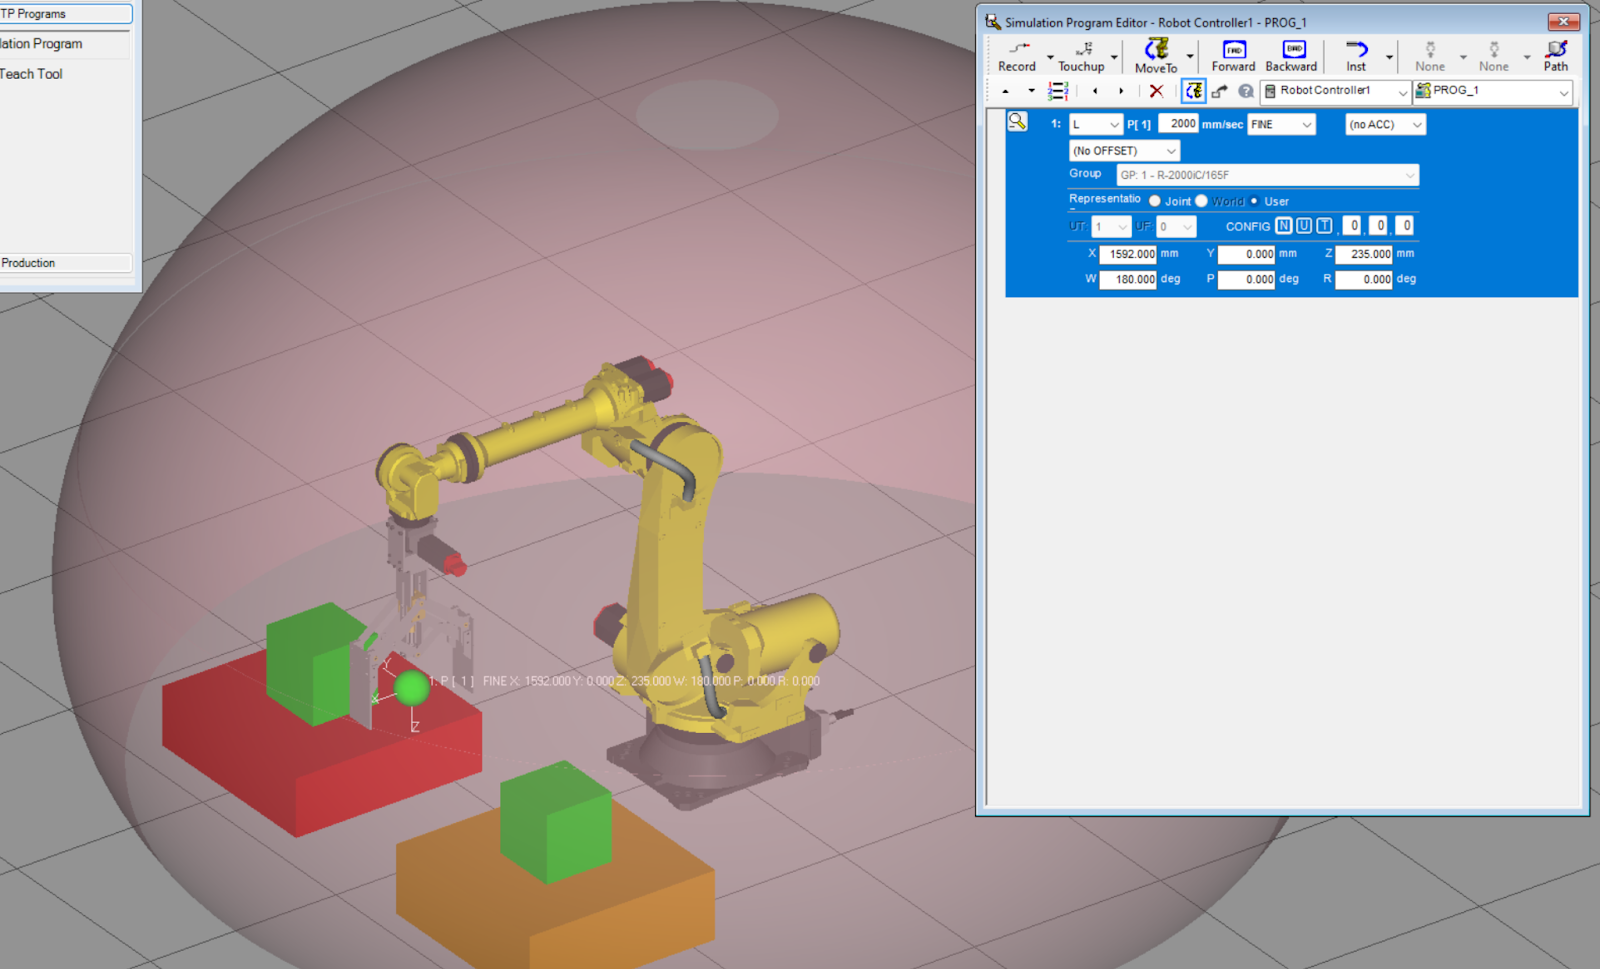Viewport: 1600px width, 969px height.
Task: Open the Inst dropdown arrow
Action: coord(1389,57)
